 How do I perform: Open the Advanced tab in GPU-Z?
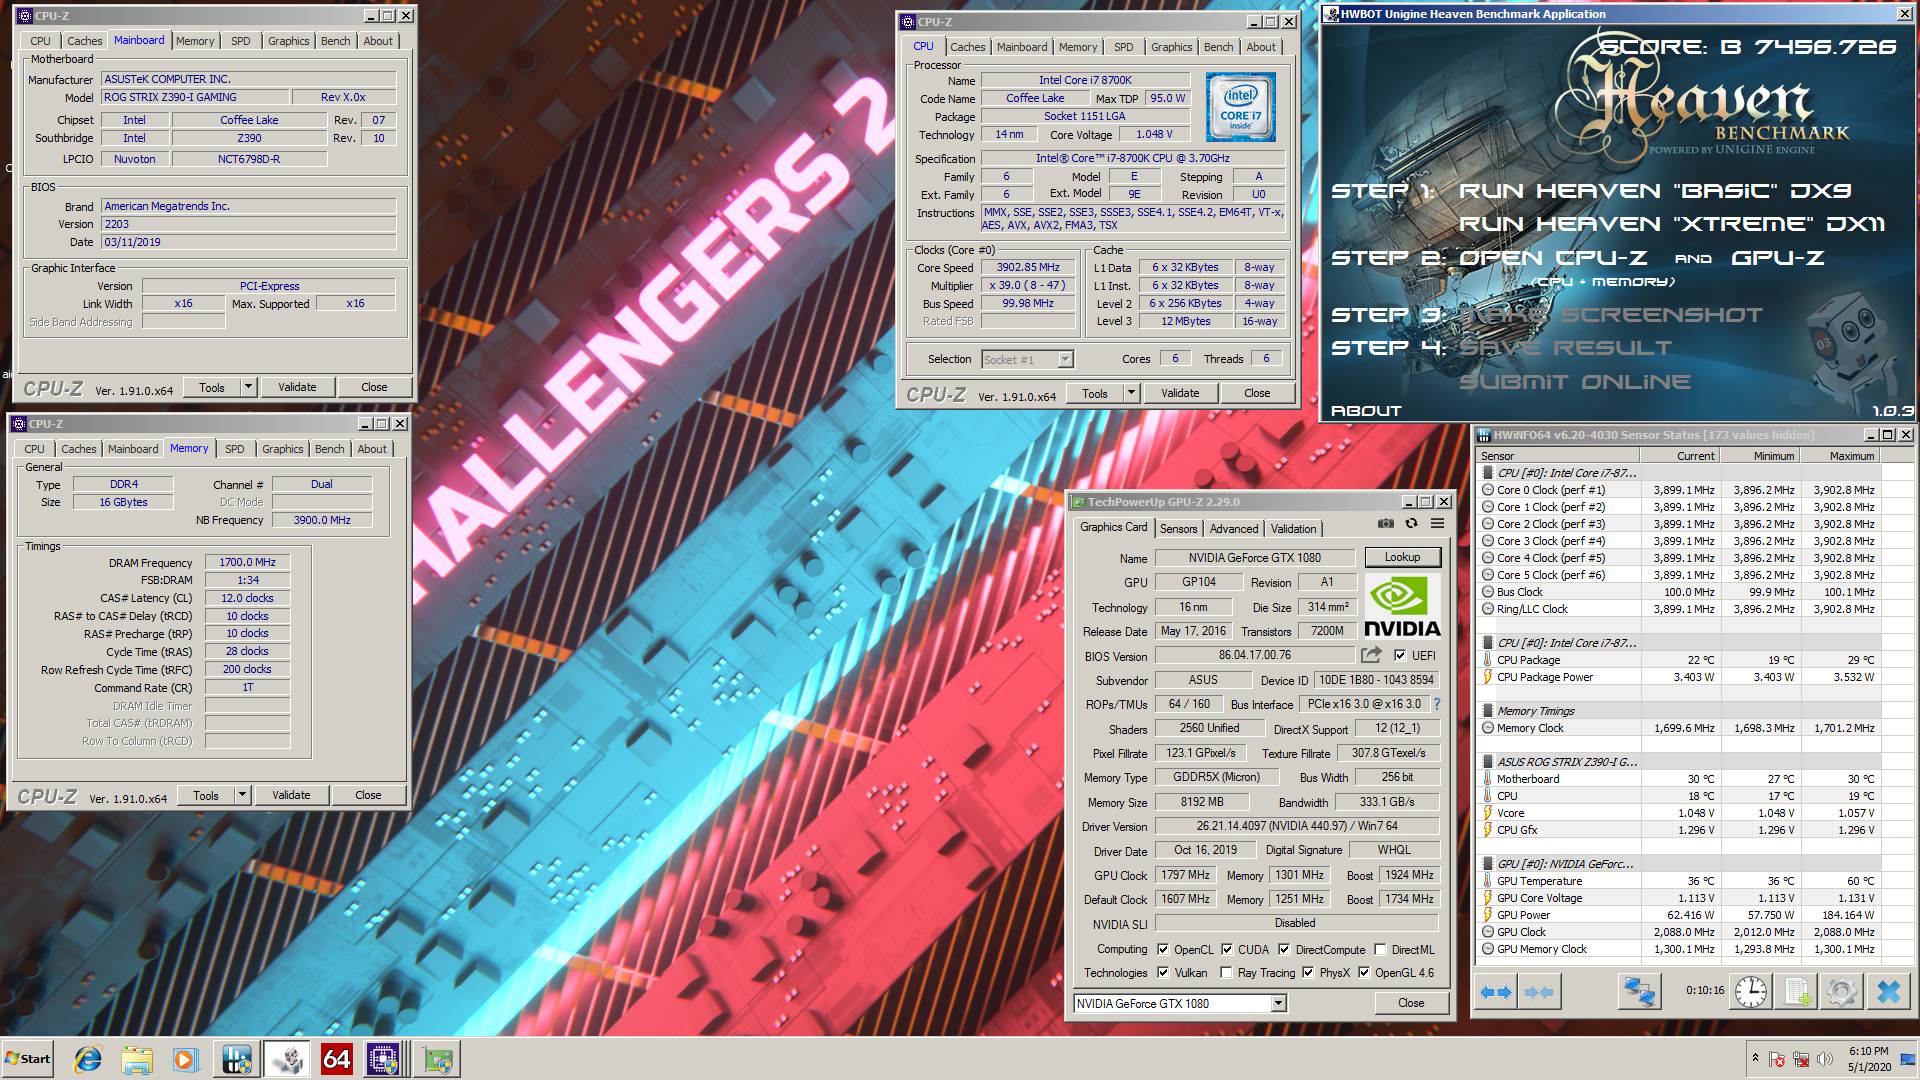(x=1234, y=529)
